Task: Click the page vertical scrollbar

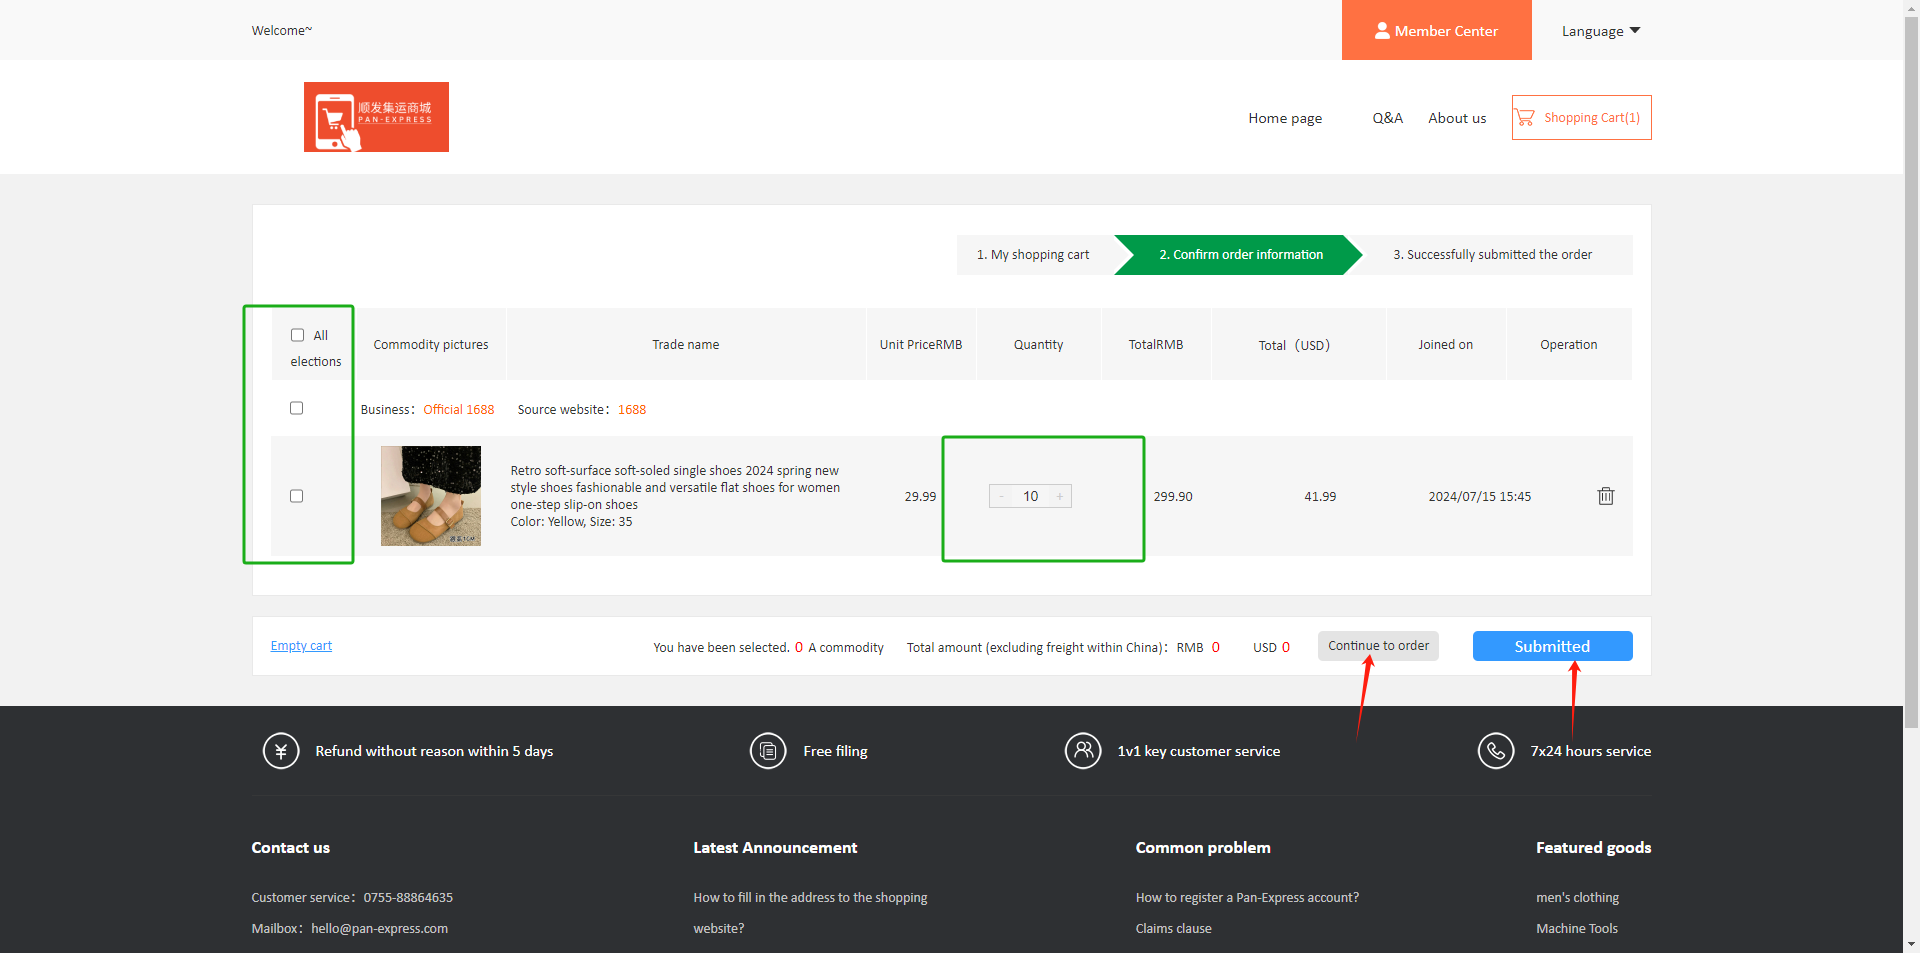Action: [x=1911, y=370]
